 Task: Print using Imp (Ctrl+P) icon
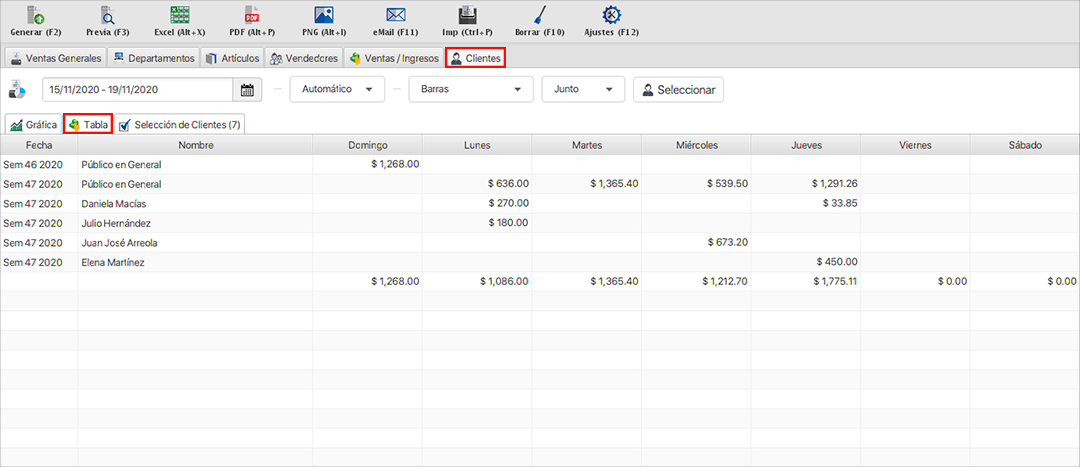tap(467, 16)
